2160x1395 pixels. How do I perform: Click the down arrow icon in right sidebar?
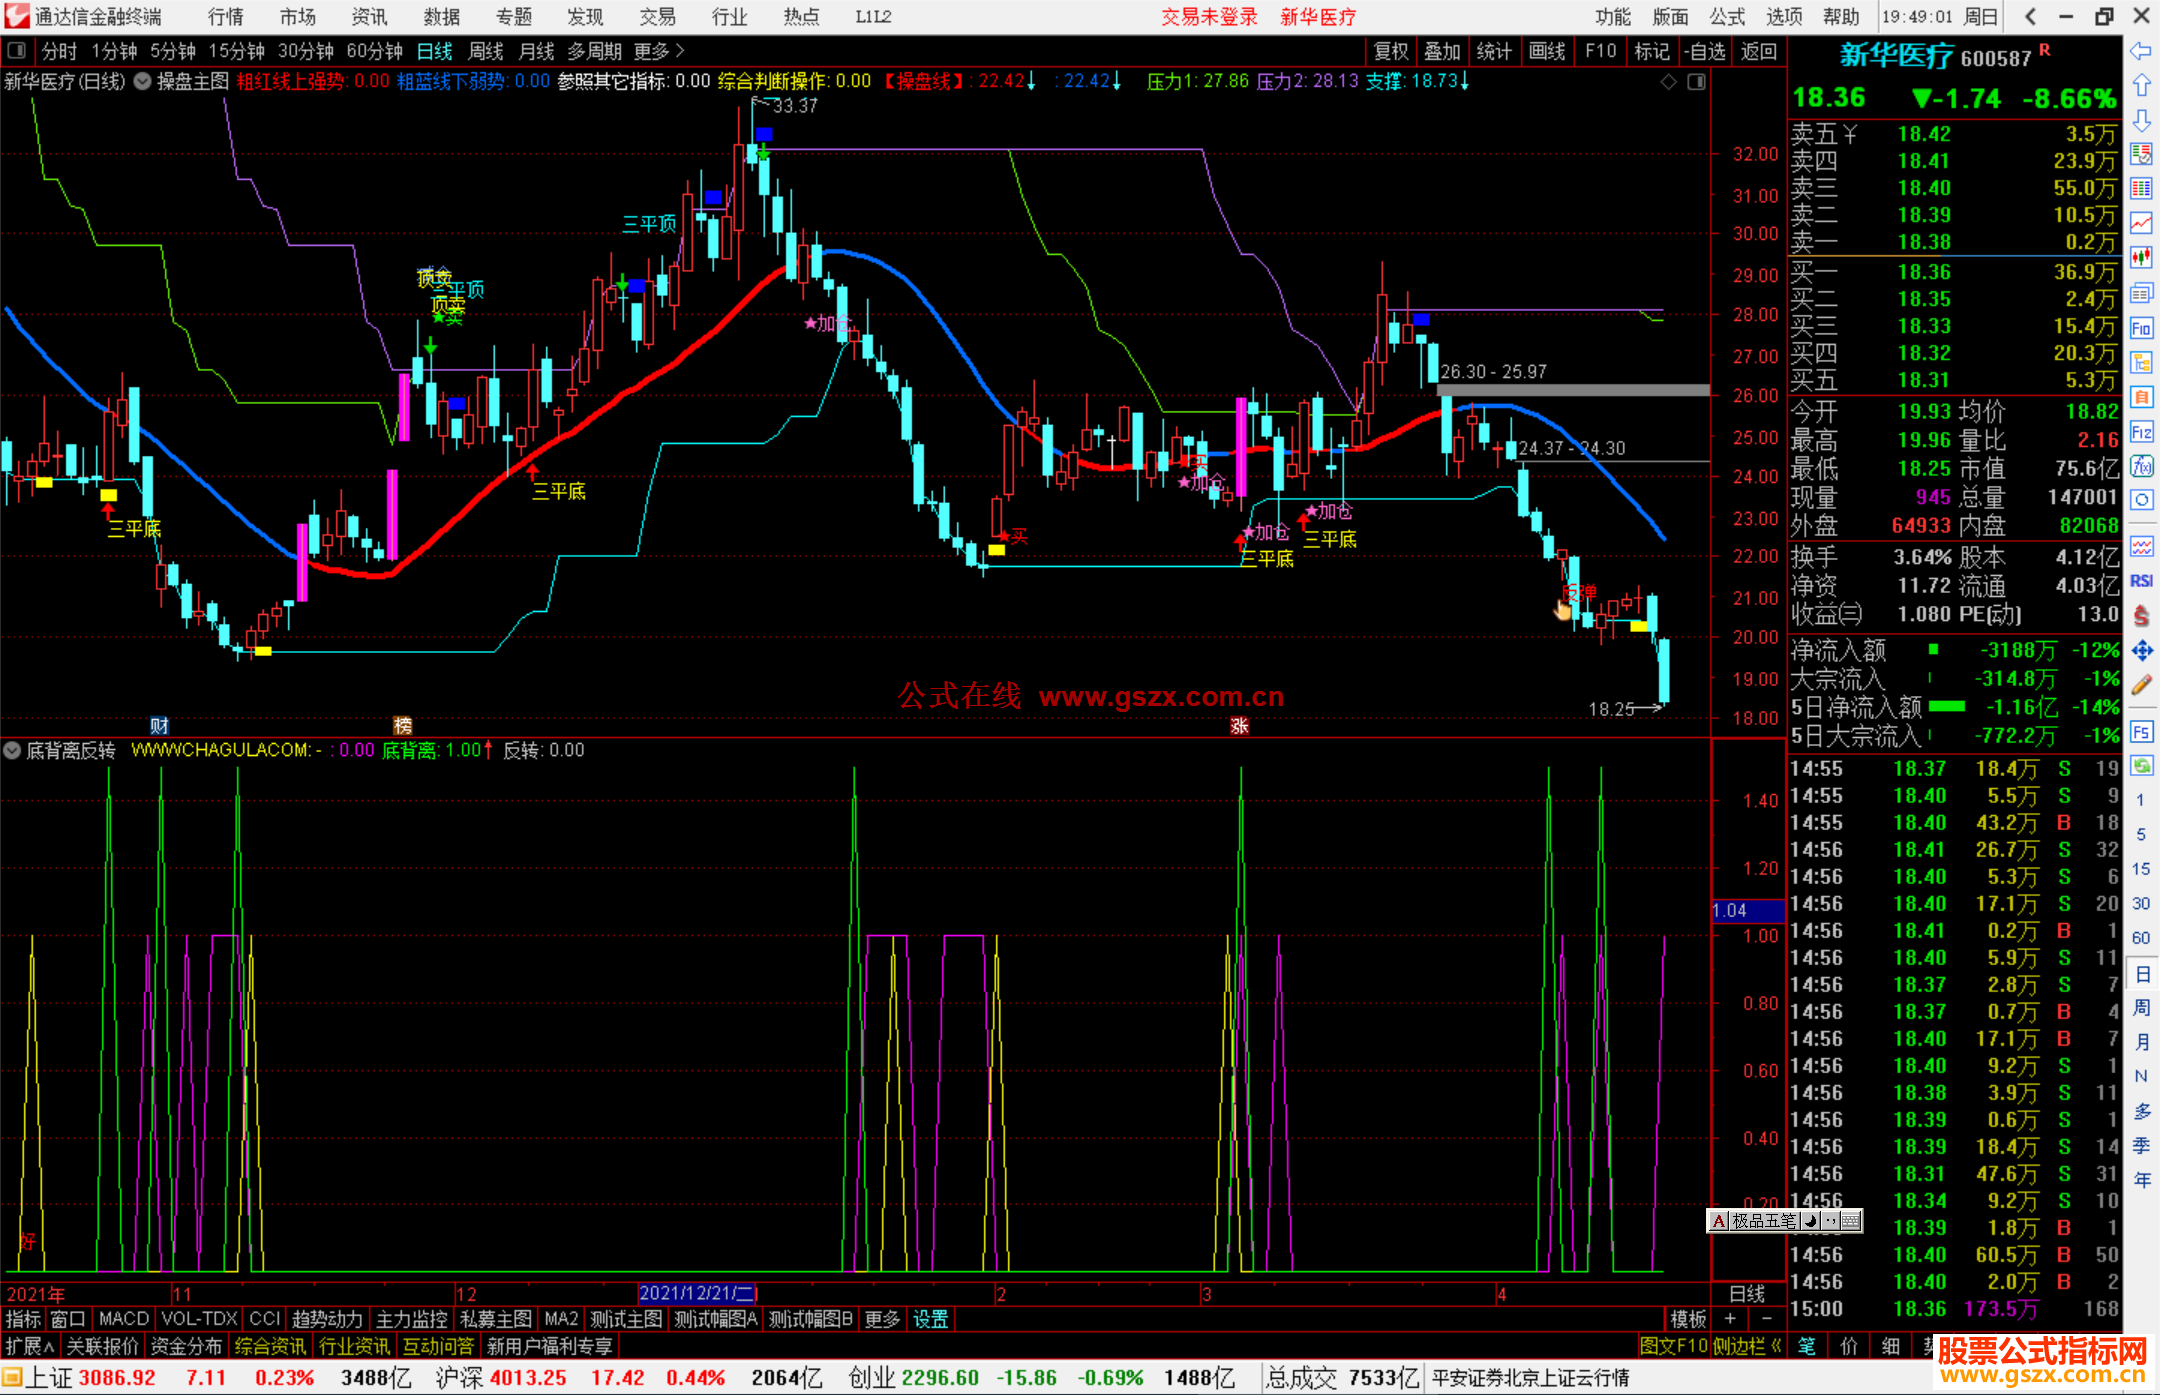2141,121
